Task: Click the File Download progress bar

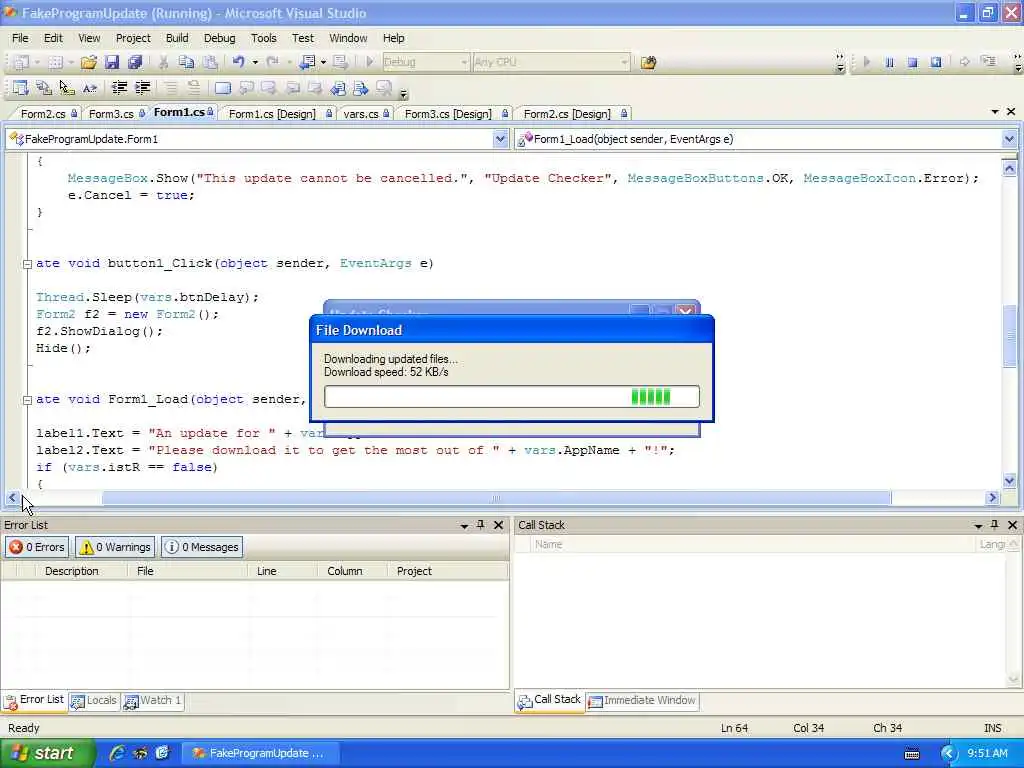Action: (512, 396)
